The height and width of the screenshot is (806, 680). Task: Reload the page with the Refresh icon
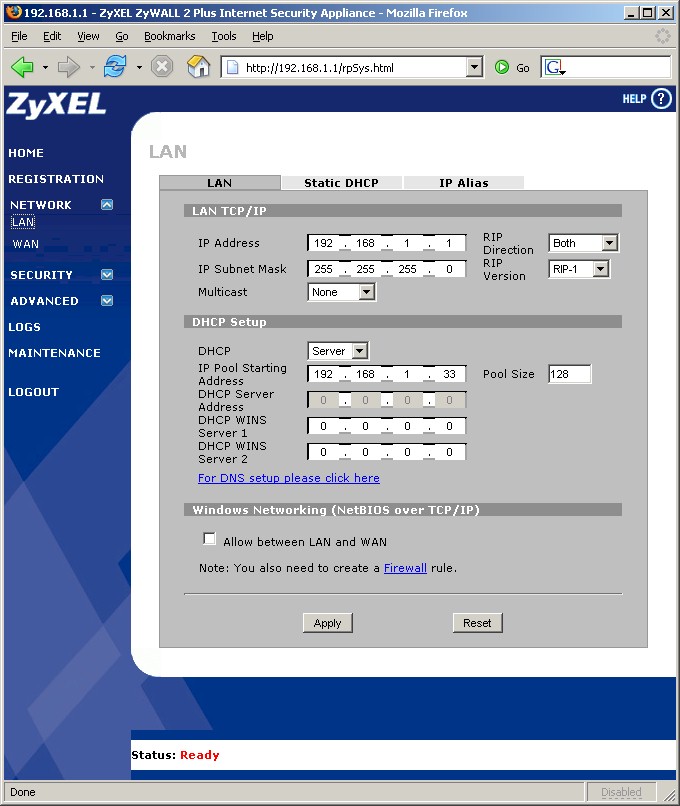point(115,67)
